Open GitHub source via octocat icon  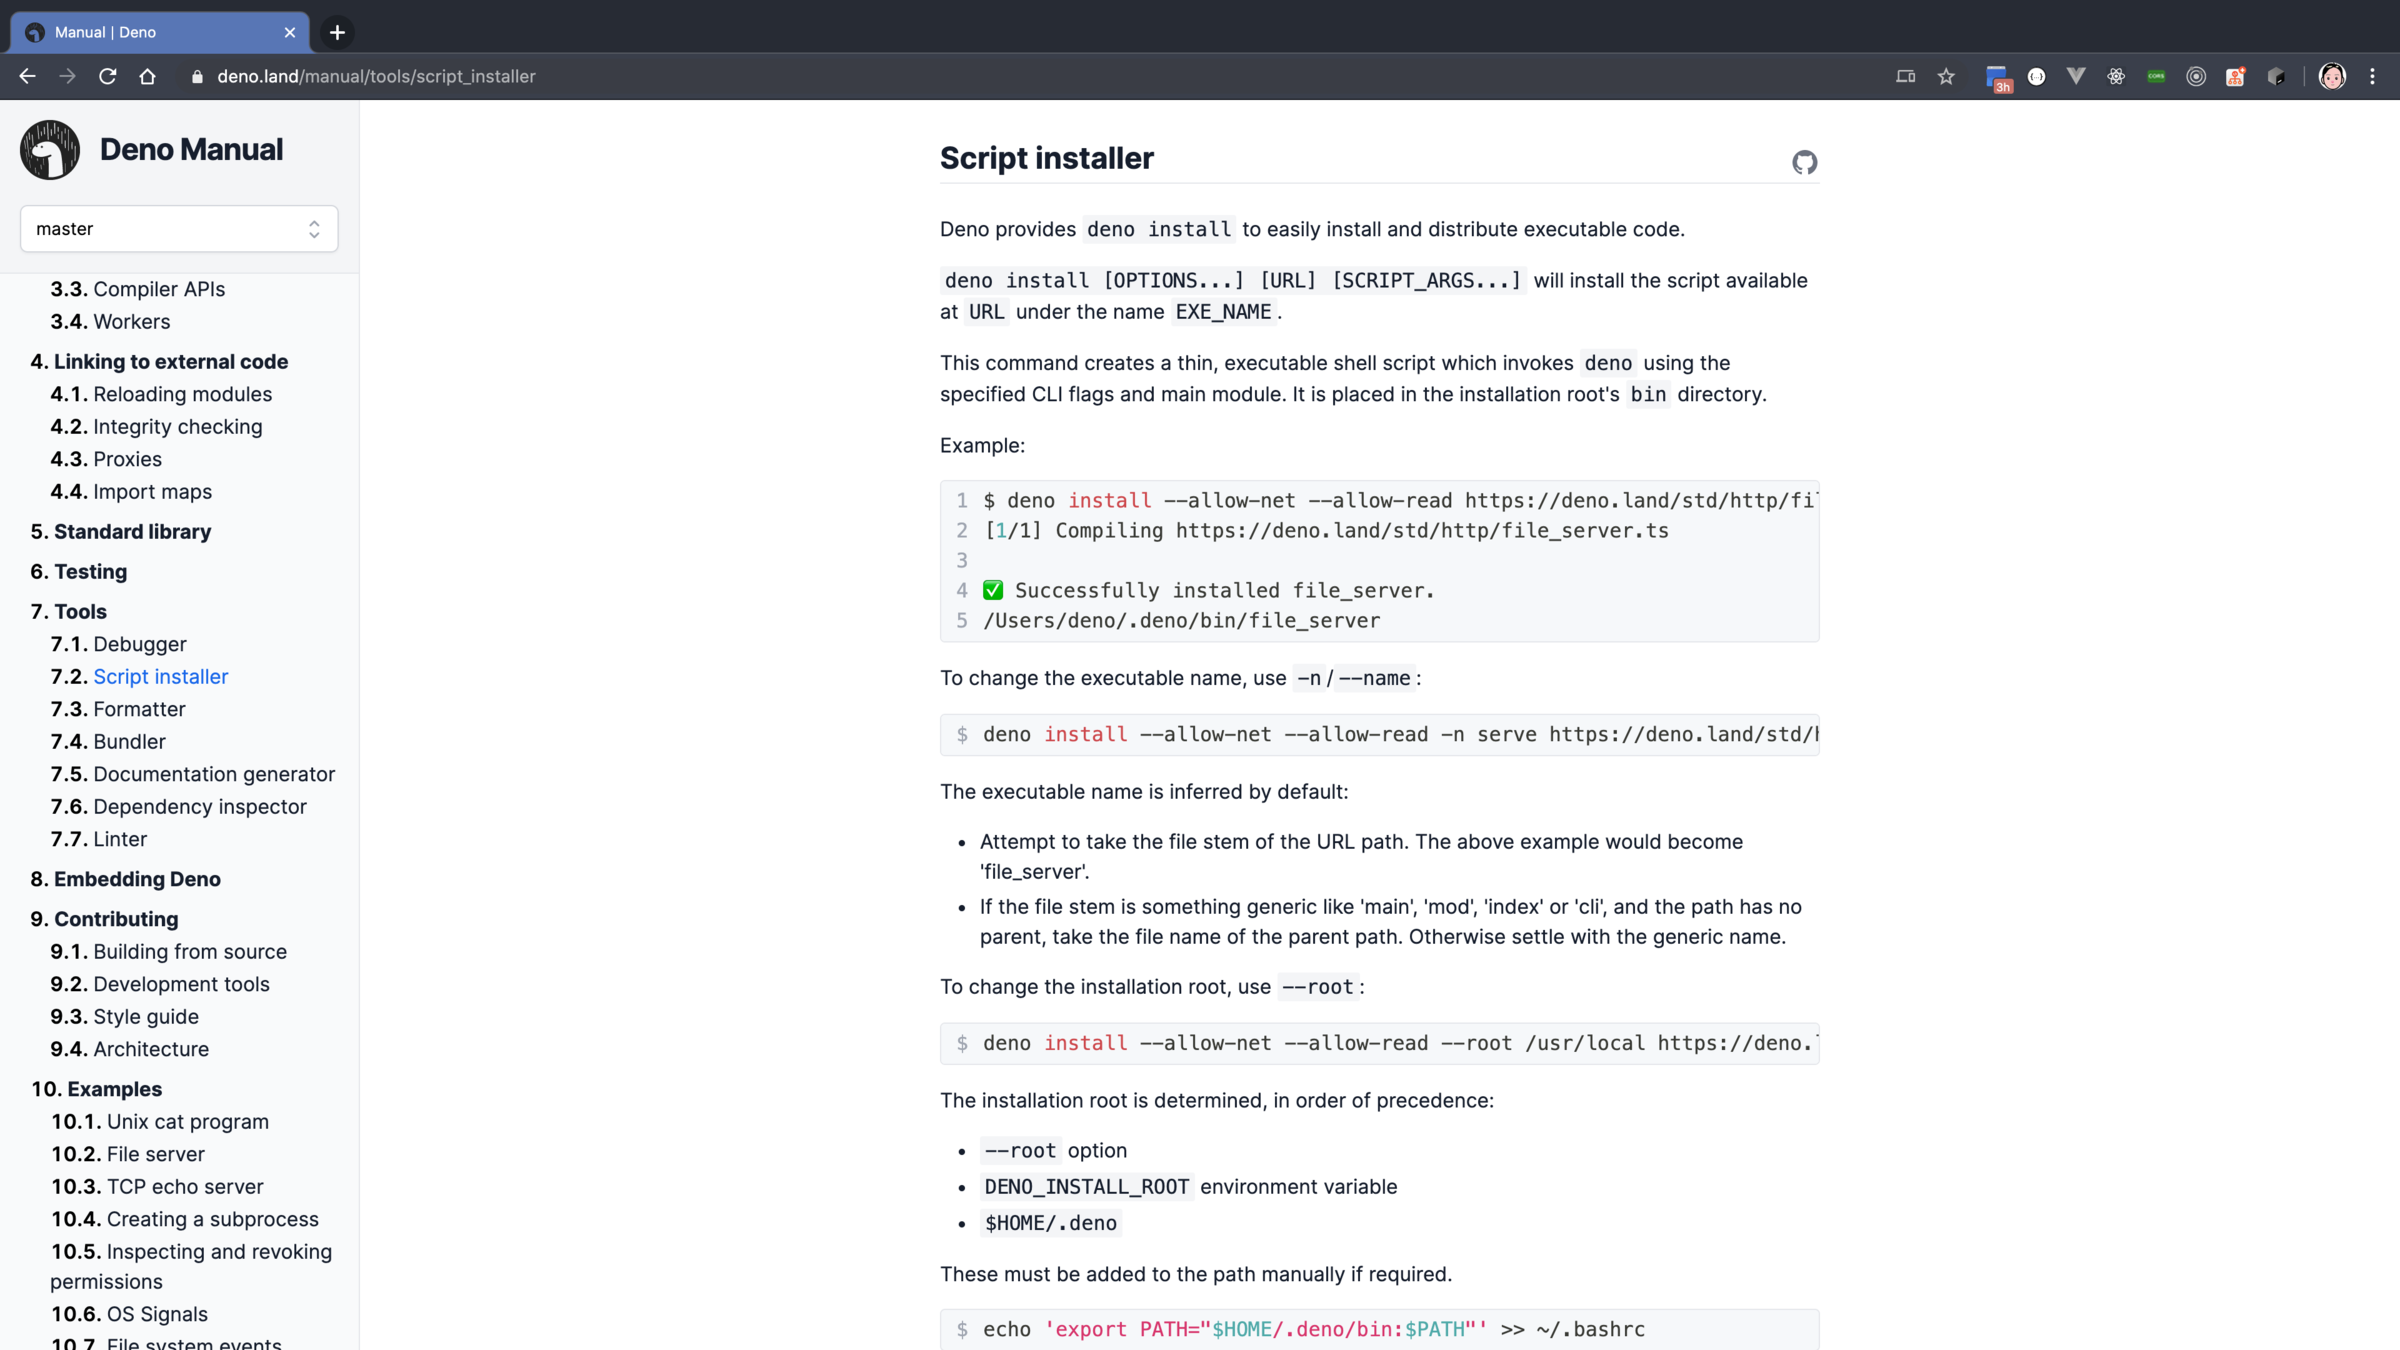pyautogui.click(x=1804, y=162)
